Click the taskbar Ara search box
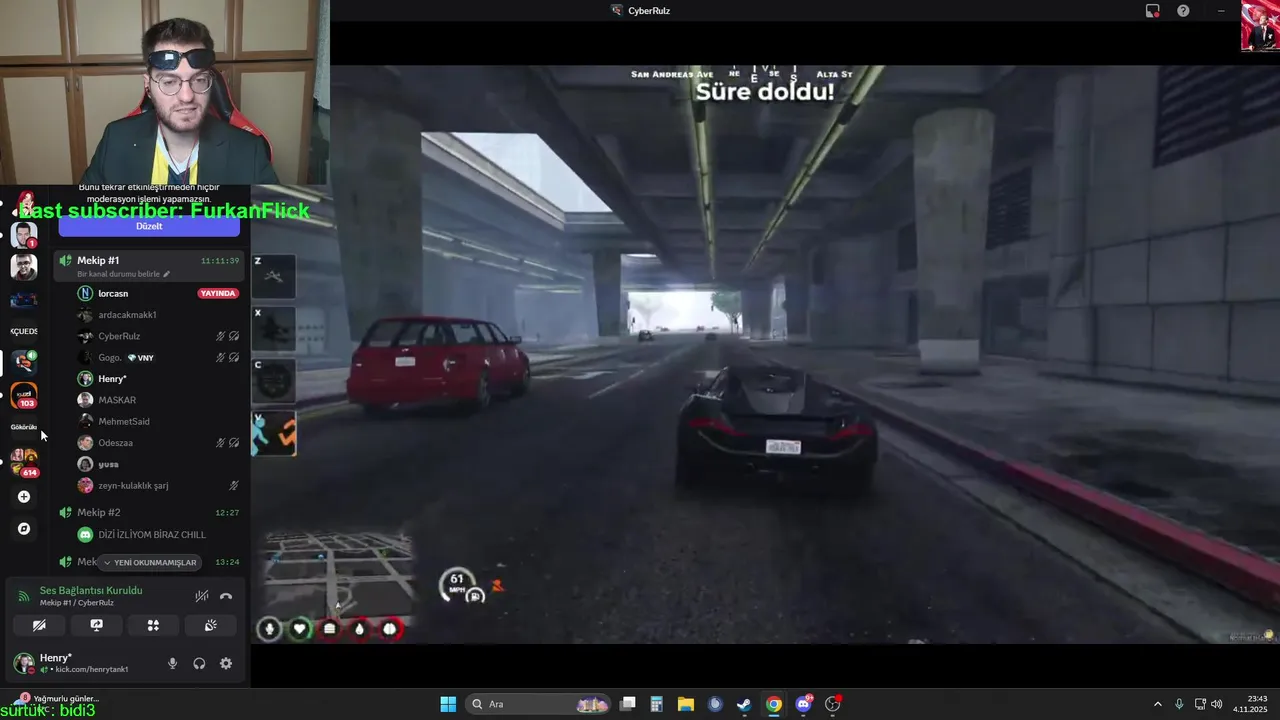 [x=540, y=704]
